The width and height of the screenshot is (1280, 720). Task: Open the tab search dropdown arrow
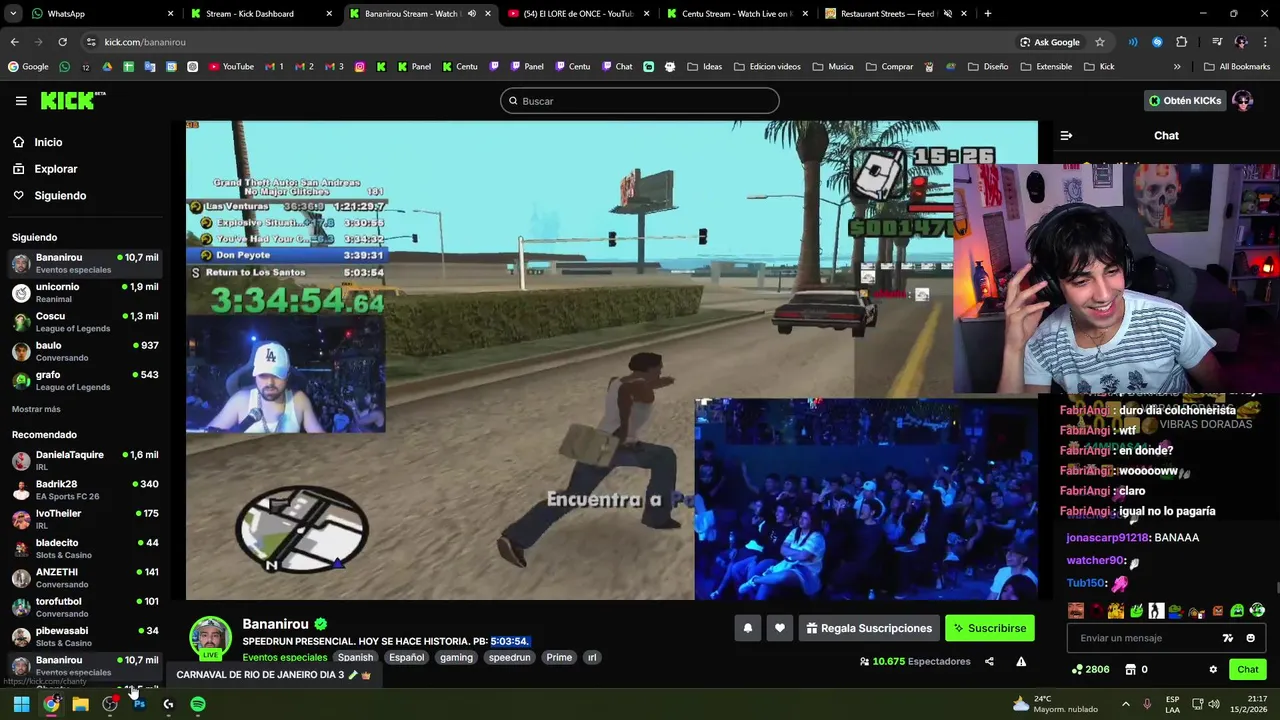point(12,14)
